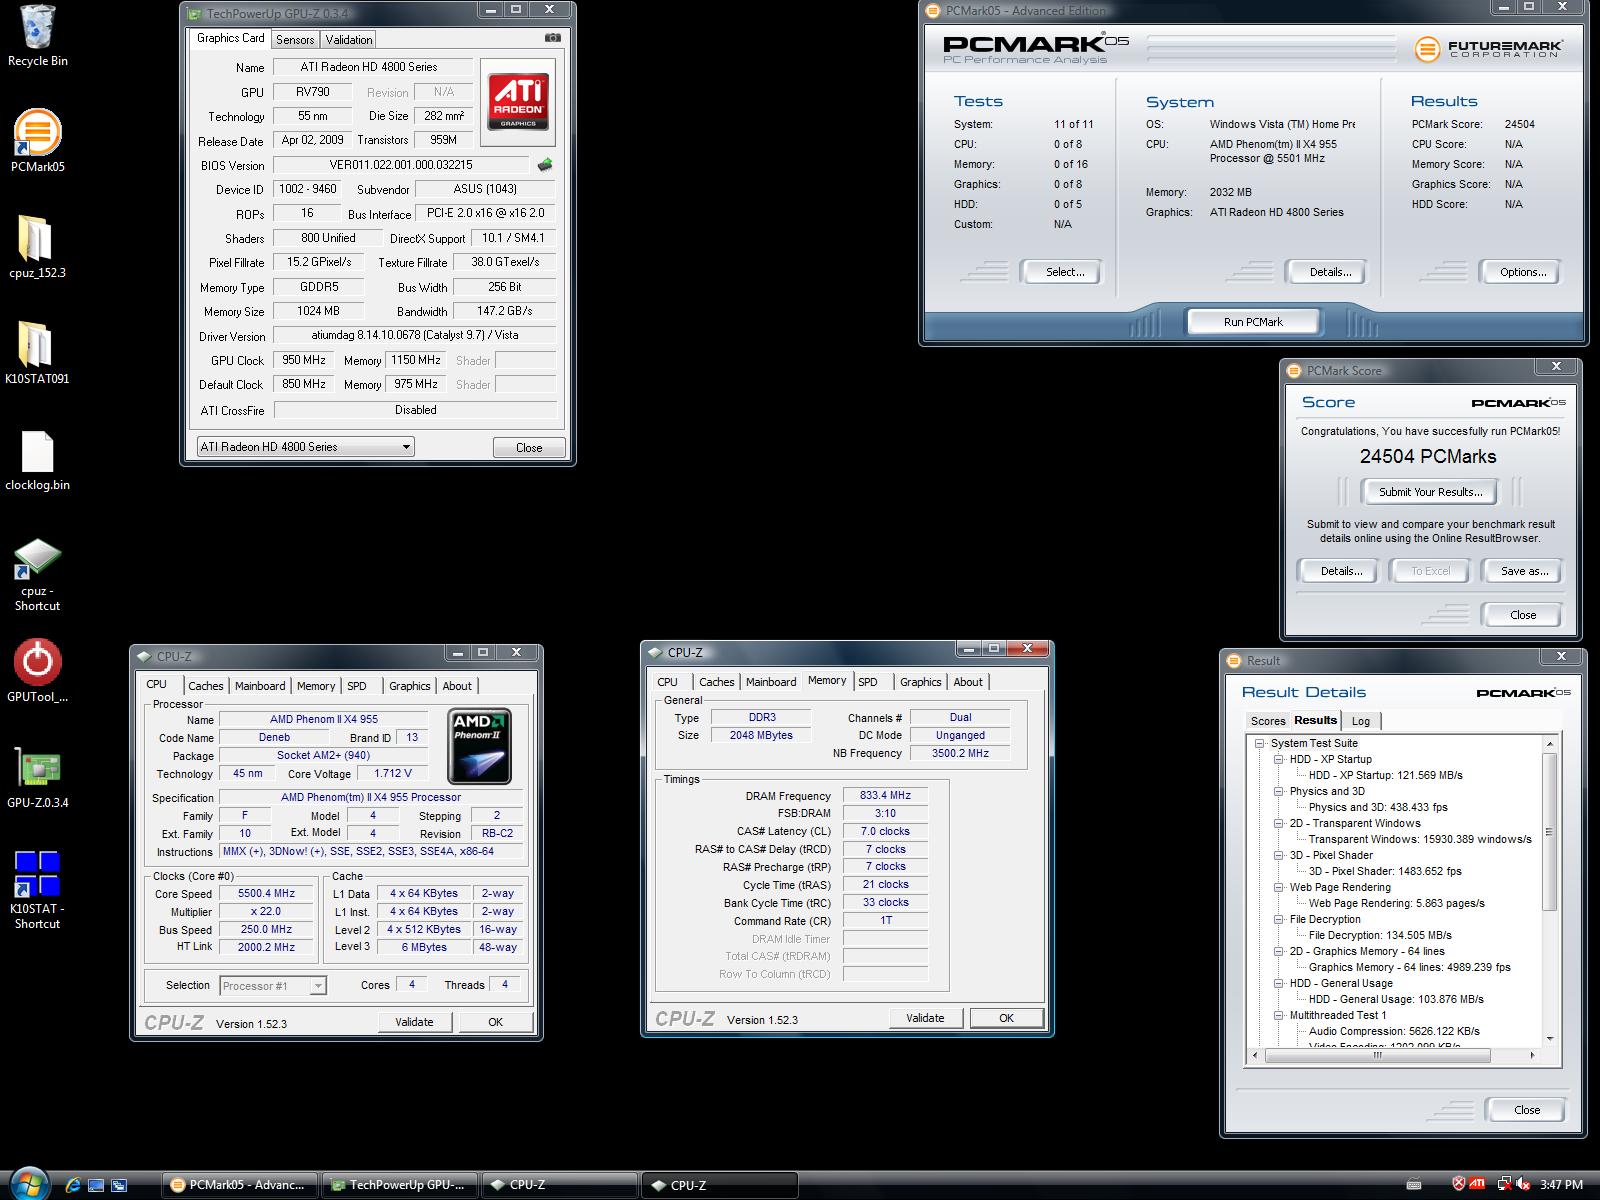Open the About tab in the right CPU-Z window
Viewport: 1600px width, 1200px height.
[x=968, y=682]
